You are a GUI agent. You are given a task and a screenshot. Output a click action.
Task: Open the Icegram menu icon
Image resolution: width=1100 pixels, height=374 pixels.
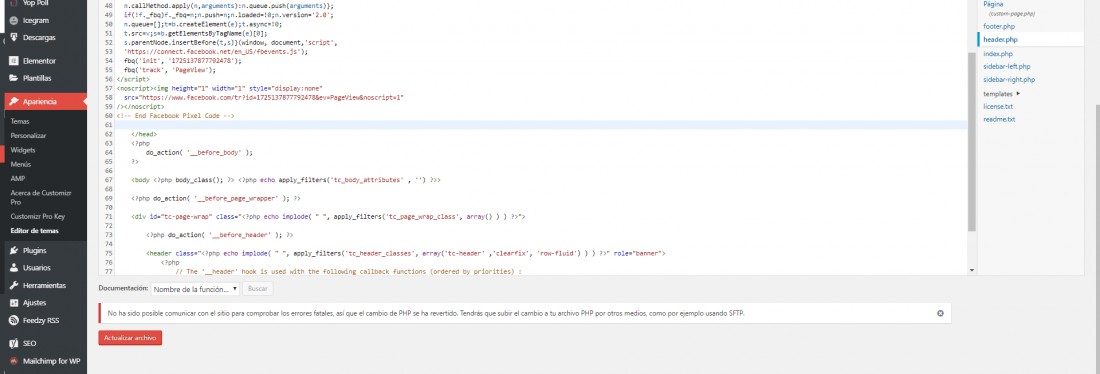point(13,20)
